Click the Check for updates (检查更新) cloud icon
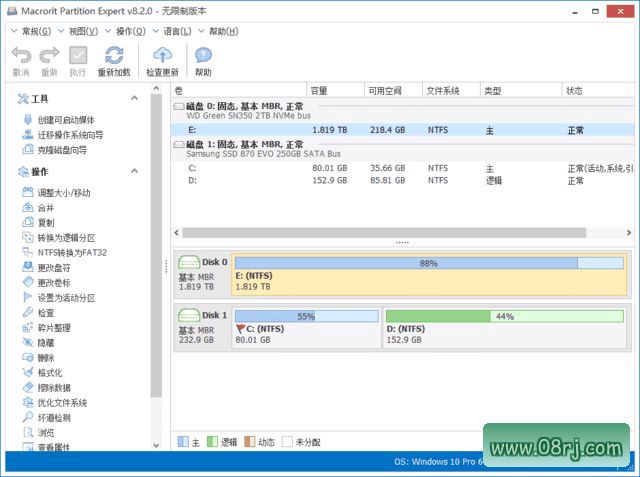The image size is (640, 477). pyautogui.click(x=162, y=55)
